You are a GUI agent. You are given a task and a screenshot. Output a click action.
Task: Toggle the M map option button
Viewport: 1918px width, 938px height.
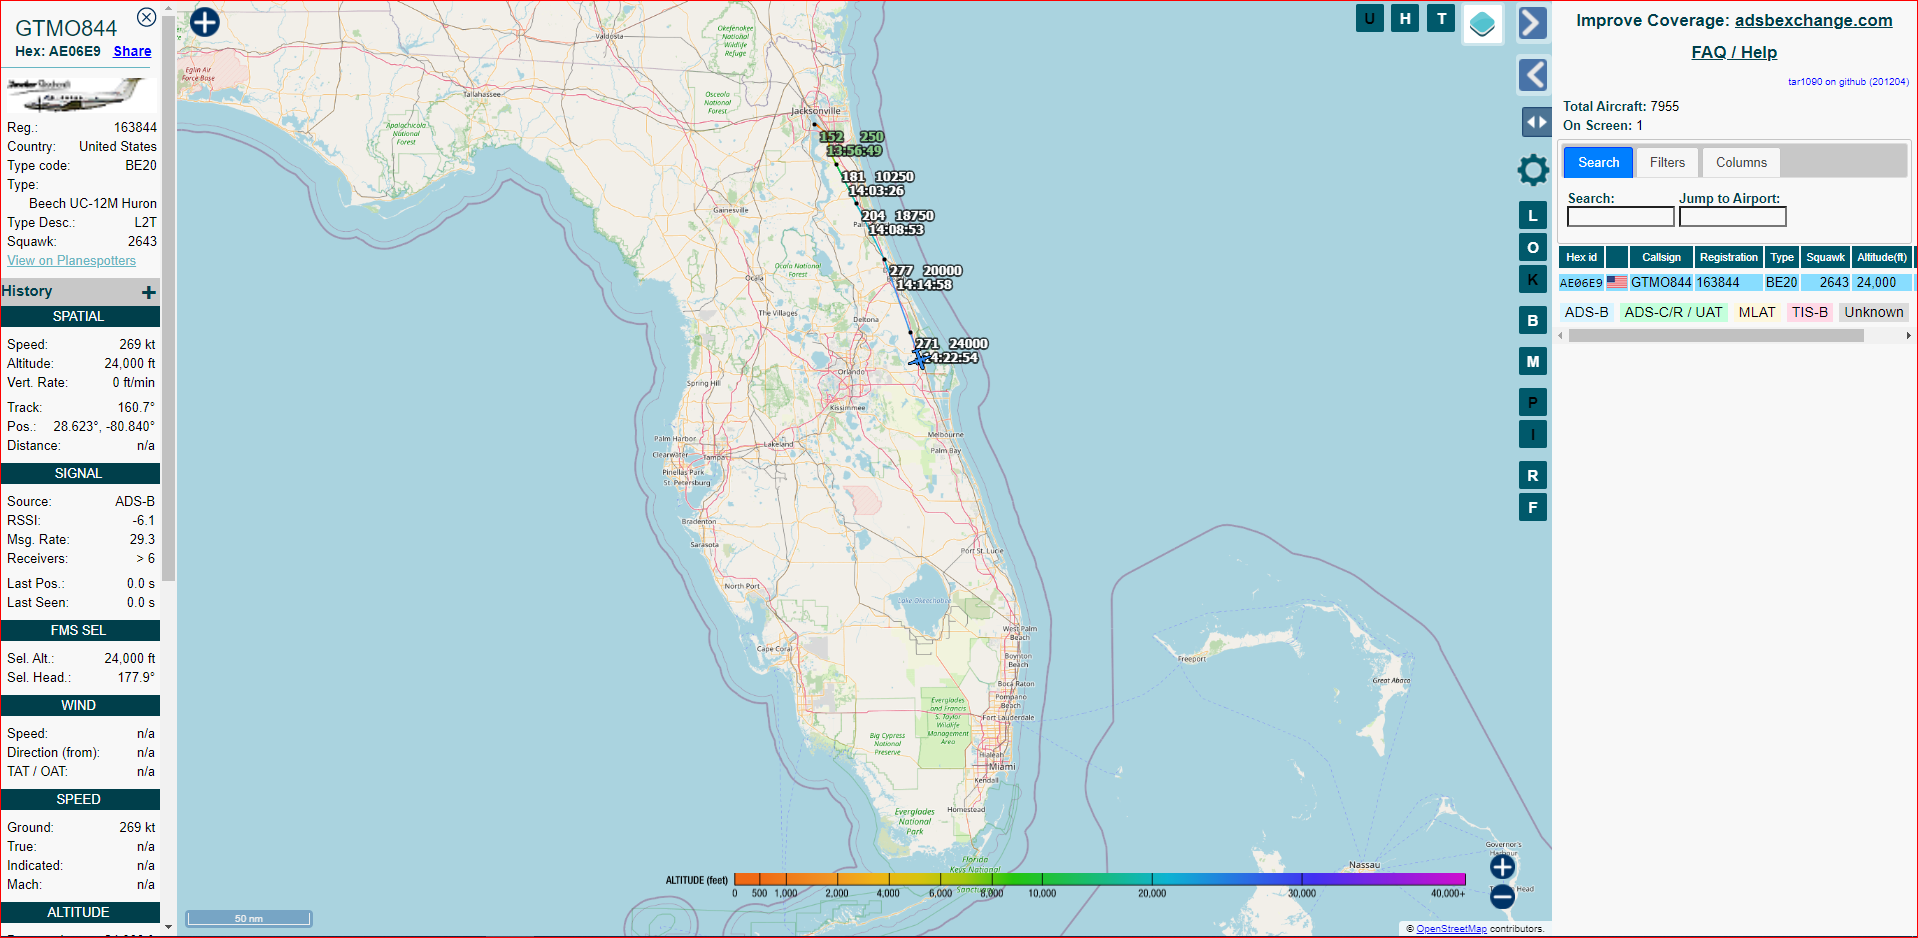point(1533,361)
